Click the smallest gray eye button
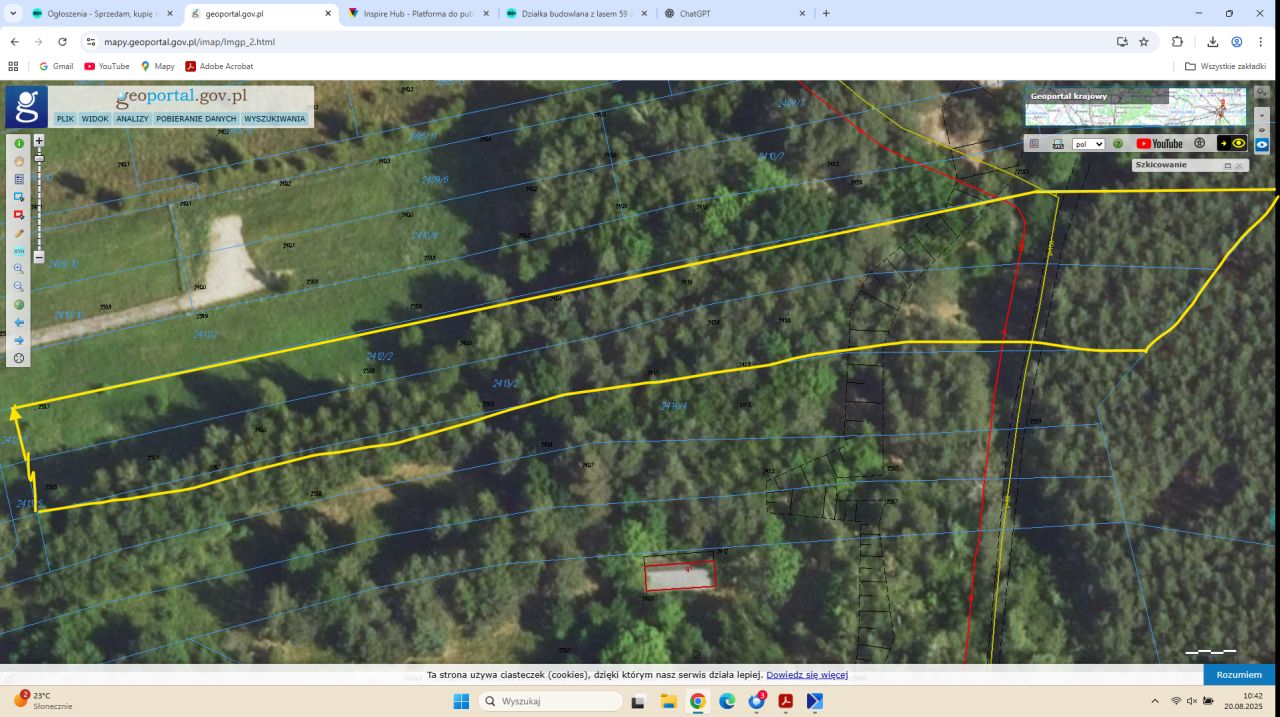Screen dimensions: 1280x717 point(1262,116)
